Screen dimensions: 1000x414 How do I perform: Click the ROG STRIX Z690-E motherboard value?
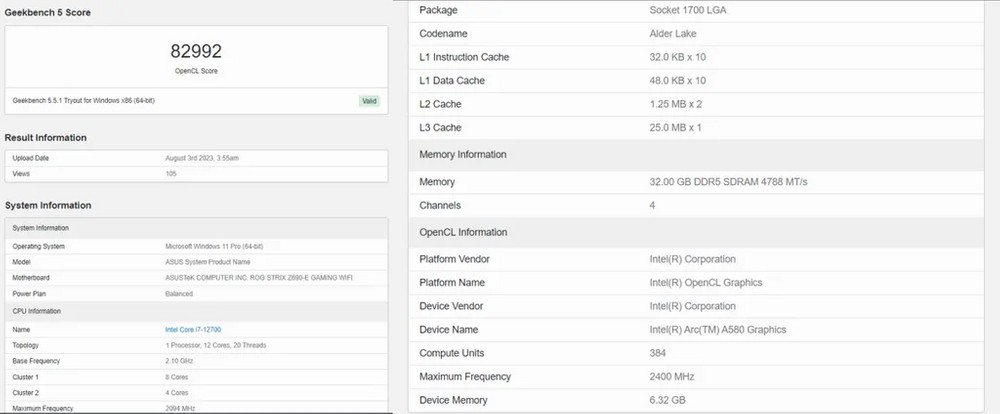click(258, 277)
